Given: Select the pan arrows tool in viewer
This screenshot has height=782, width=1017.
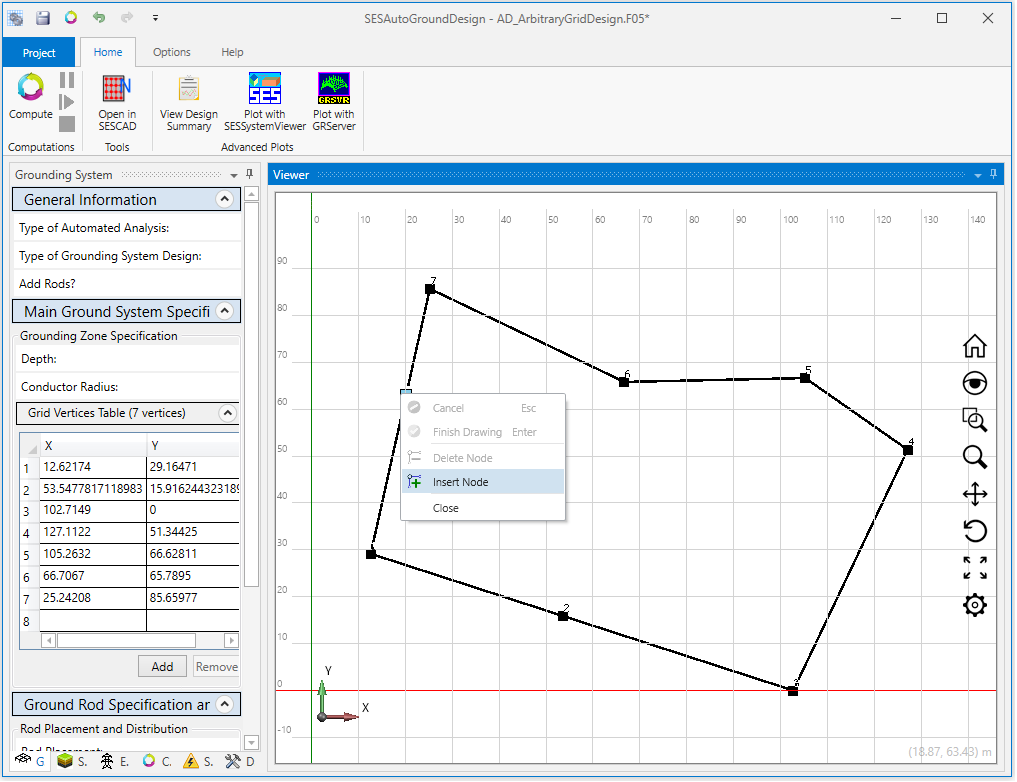Looking at the screenshot, I should pos(974,494).
